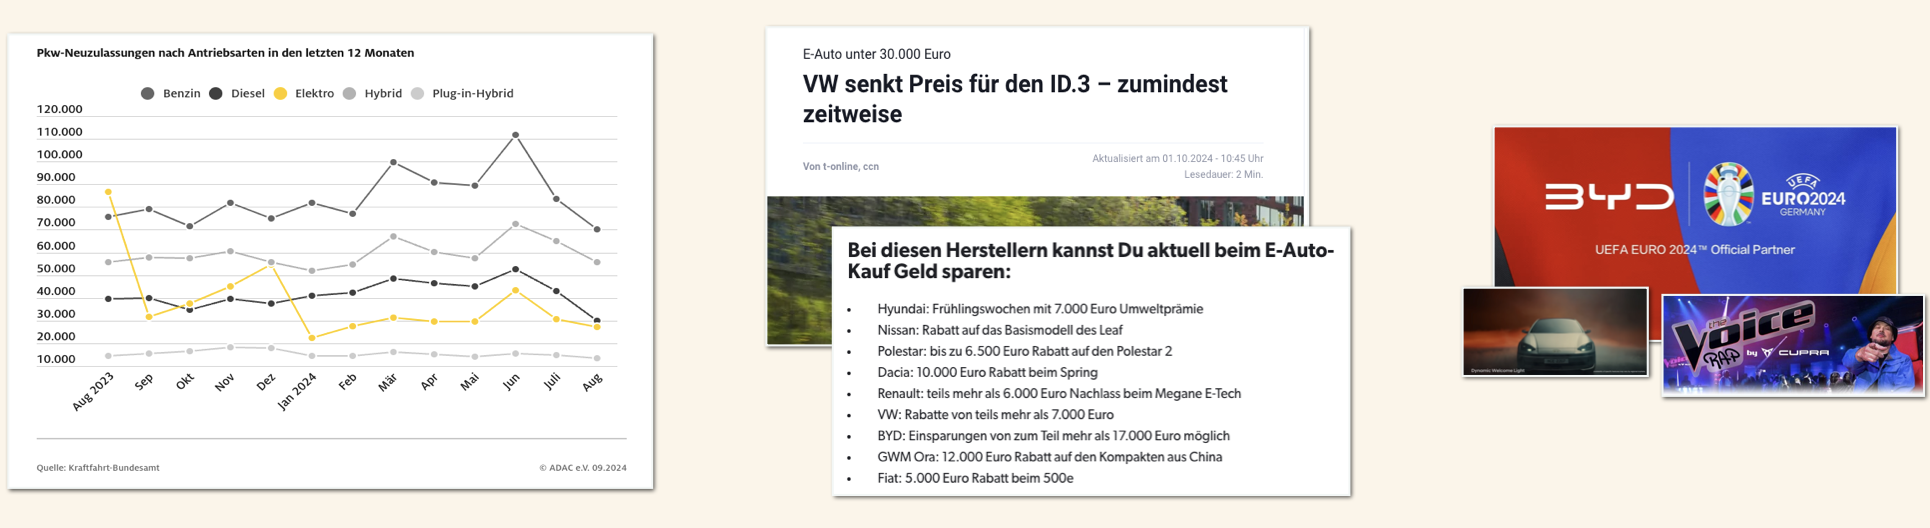The width and height of the screenshot is (1930, 528).
Task: Click the Elektro data point at Aug 2023
Action: [x=108, y=192]
